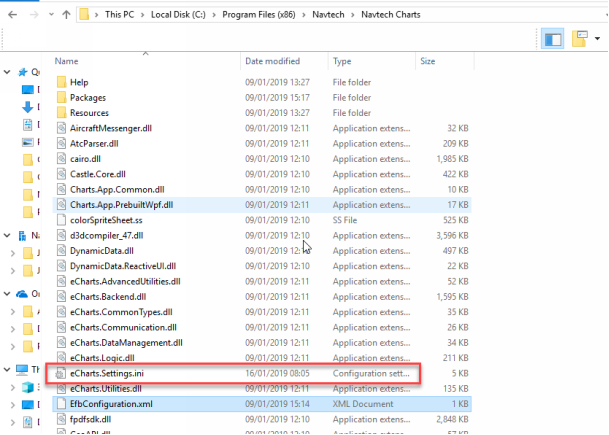Open the new item sticky-note icon
Screen dimensions: 609x435
pos(579,38)
